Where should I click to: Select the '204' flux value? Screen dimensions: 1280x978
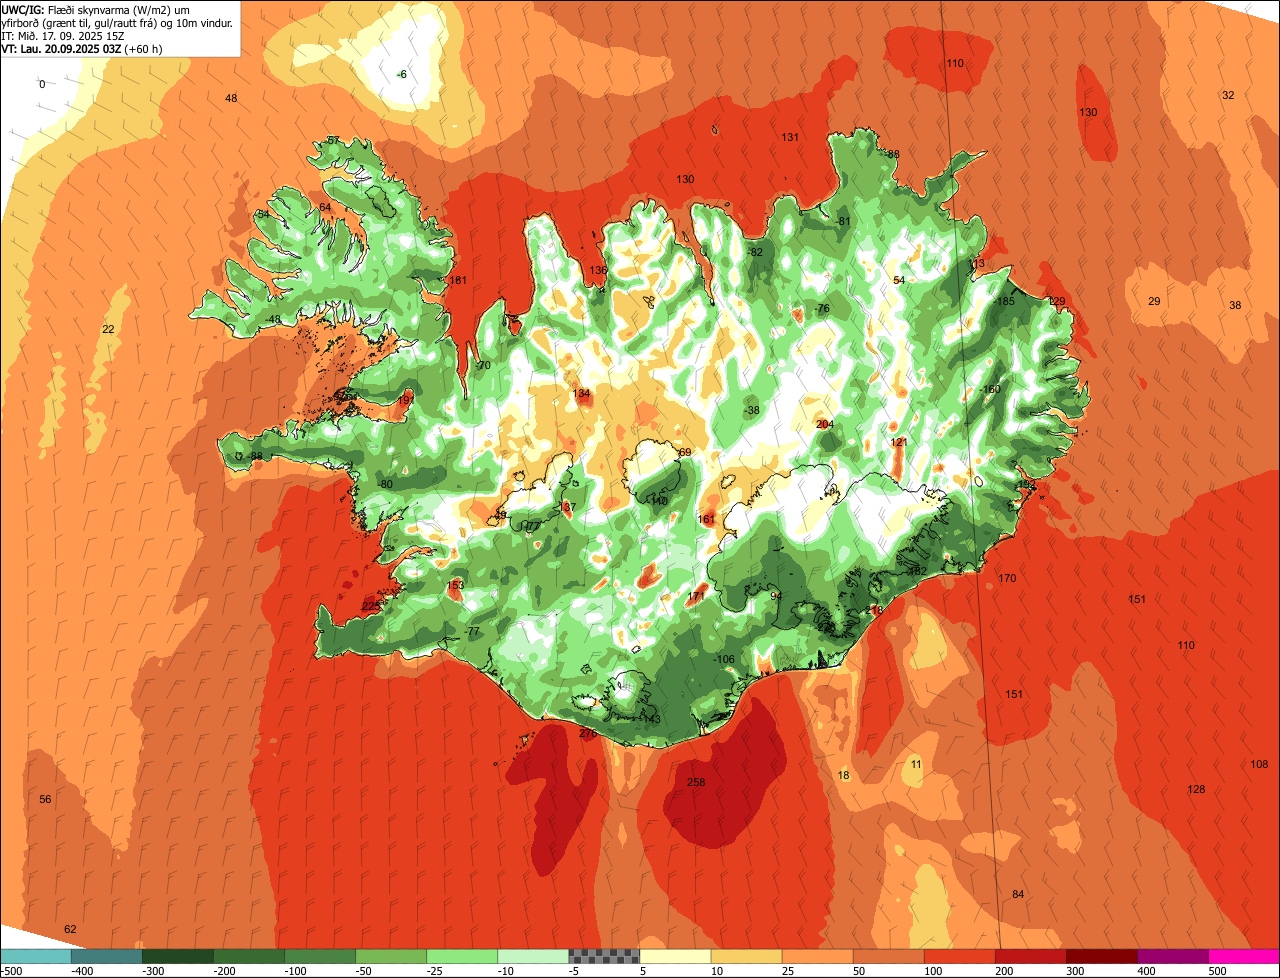(825, 424)
